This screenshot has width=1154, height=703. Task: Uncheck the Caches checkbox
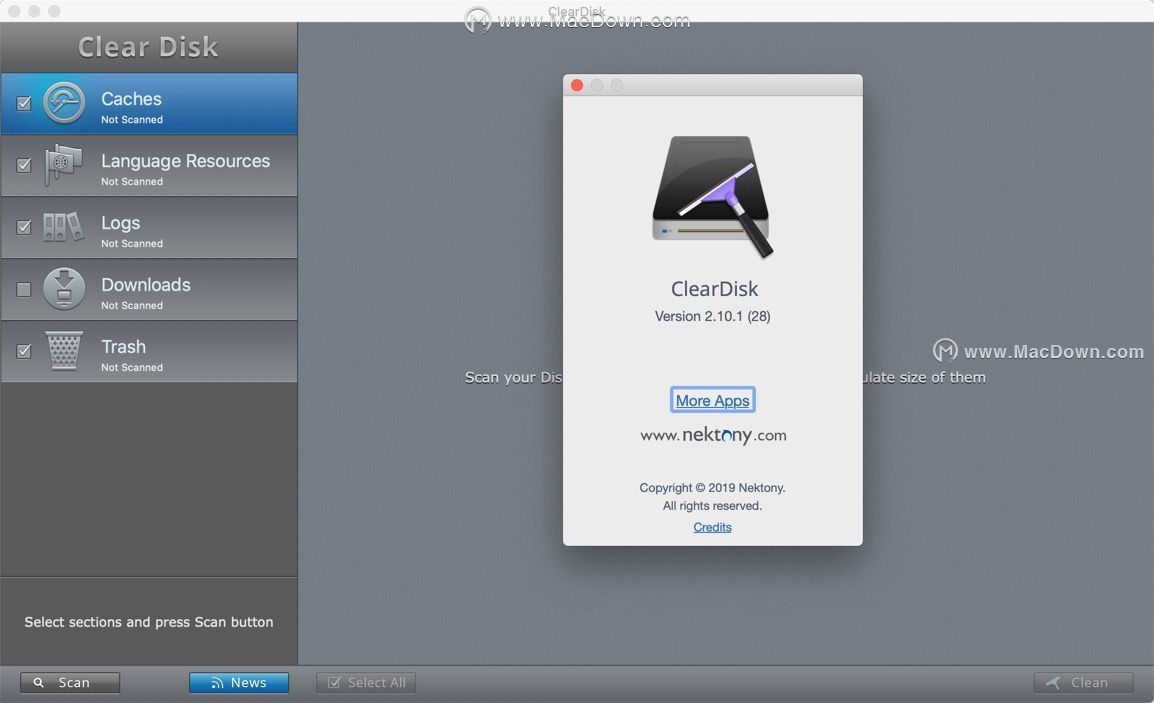(x=24, y=103)
